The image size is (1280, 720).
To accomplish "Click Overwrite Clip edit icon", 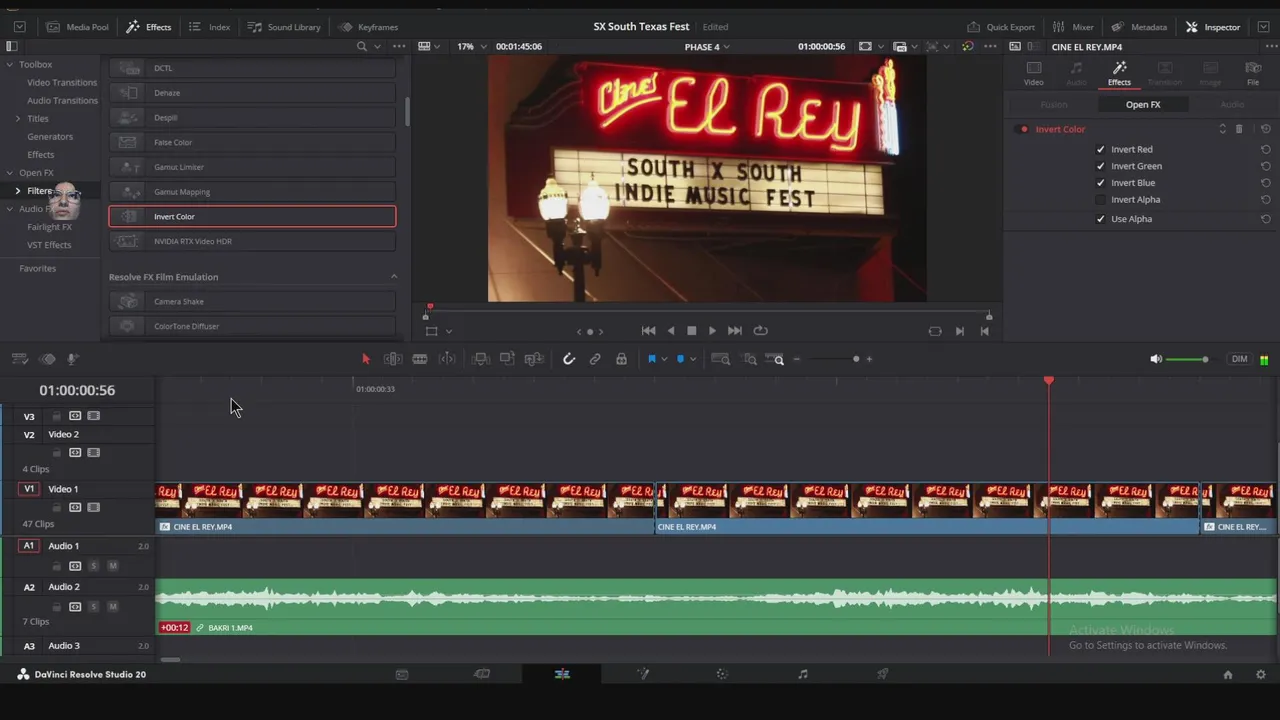I will tap(507, 359).
